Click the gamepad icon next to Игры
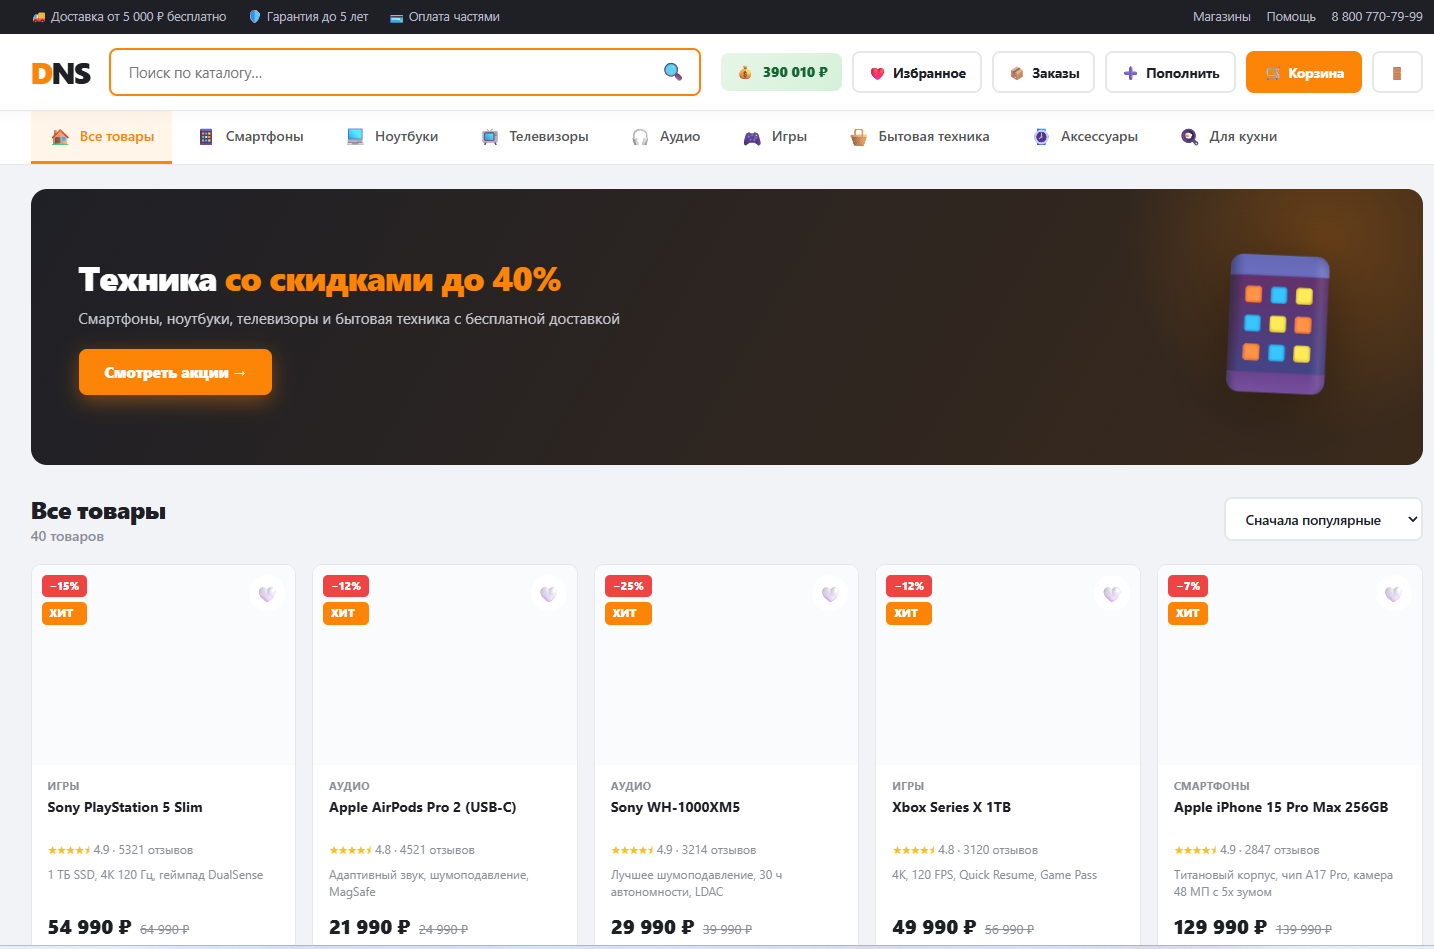The width and height of the screenshot is (1434, 949). point(752,138)
